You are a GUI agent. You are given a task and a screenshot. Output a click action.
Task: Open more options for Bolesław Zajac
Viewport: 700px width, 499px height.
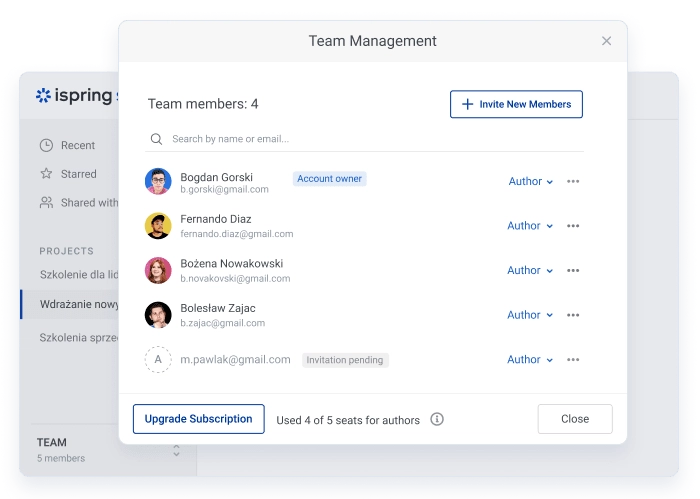coord(573,315)
